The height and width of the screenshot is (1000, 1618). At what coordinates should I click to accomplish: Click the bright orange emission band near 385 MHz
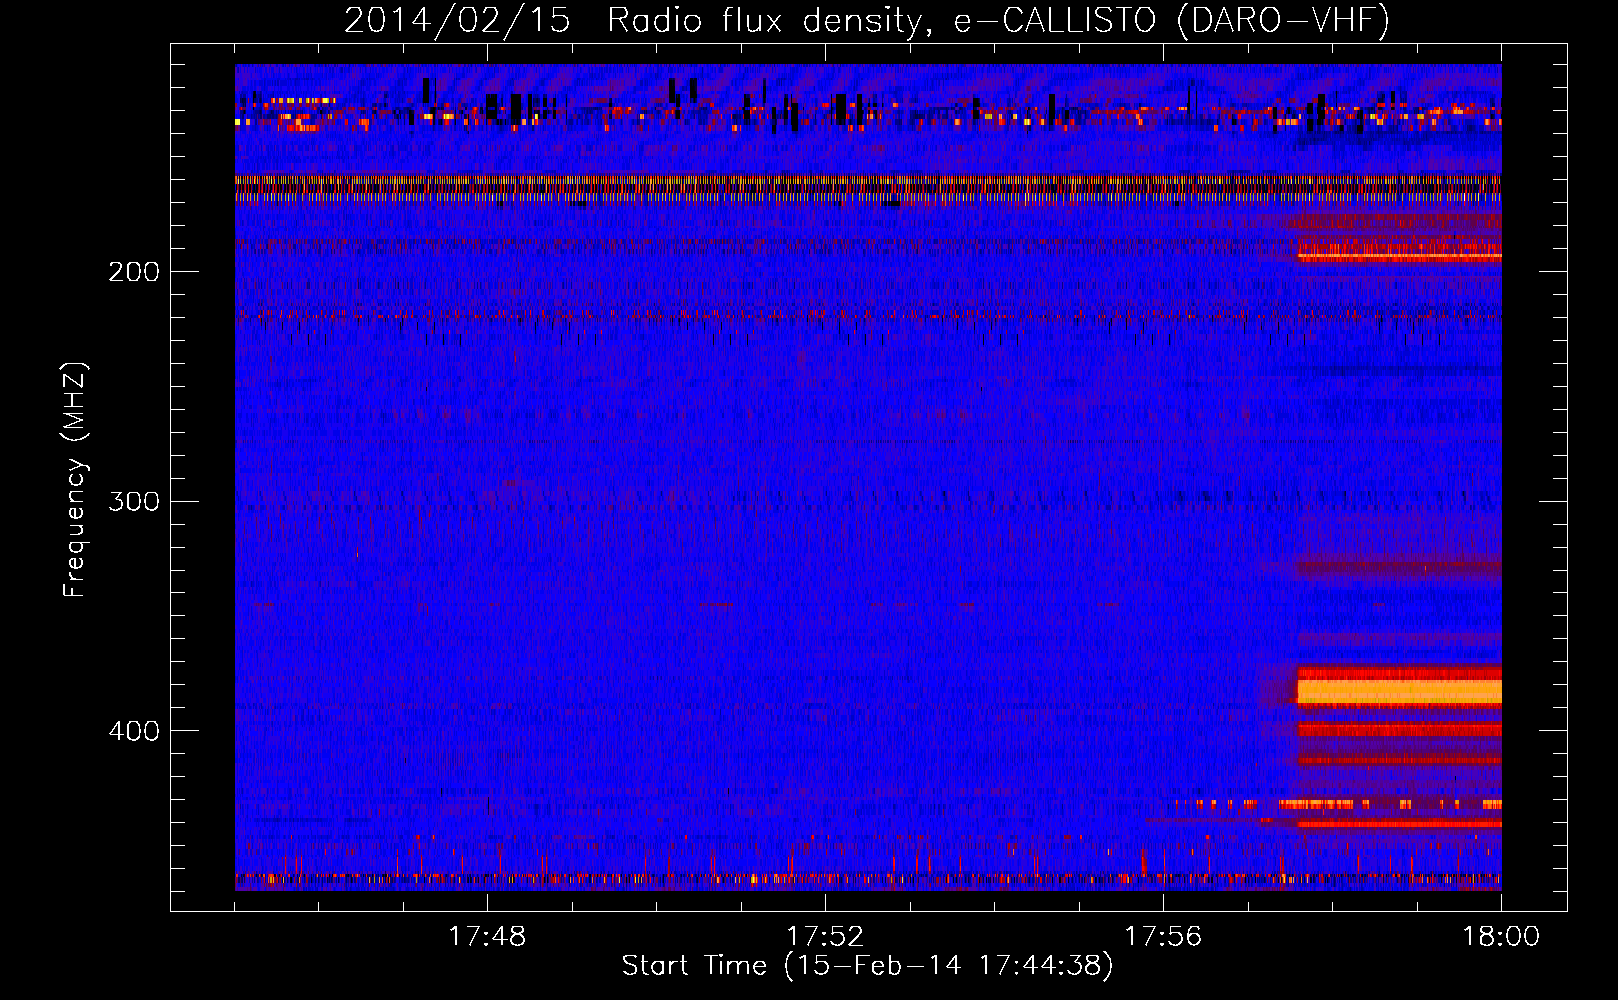click(x=1399, y=691)
